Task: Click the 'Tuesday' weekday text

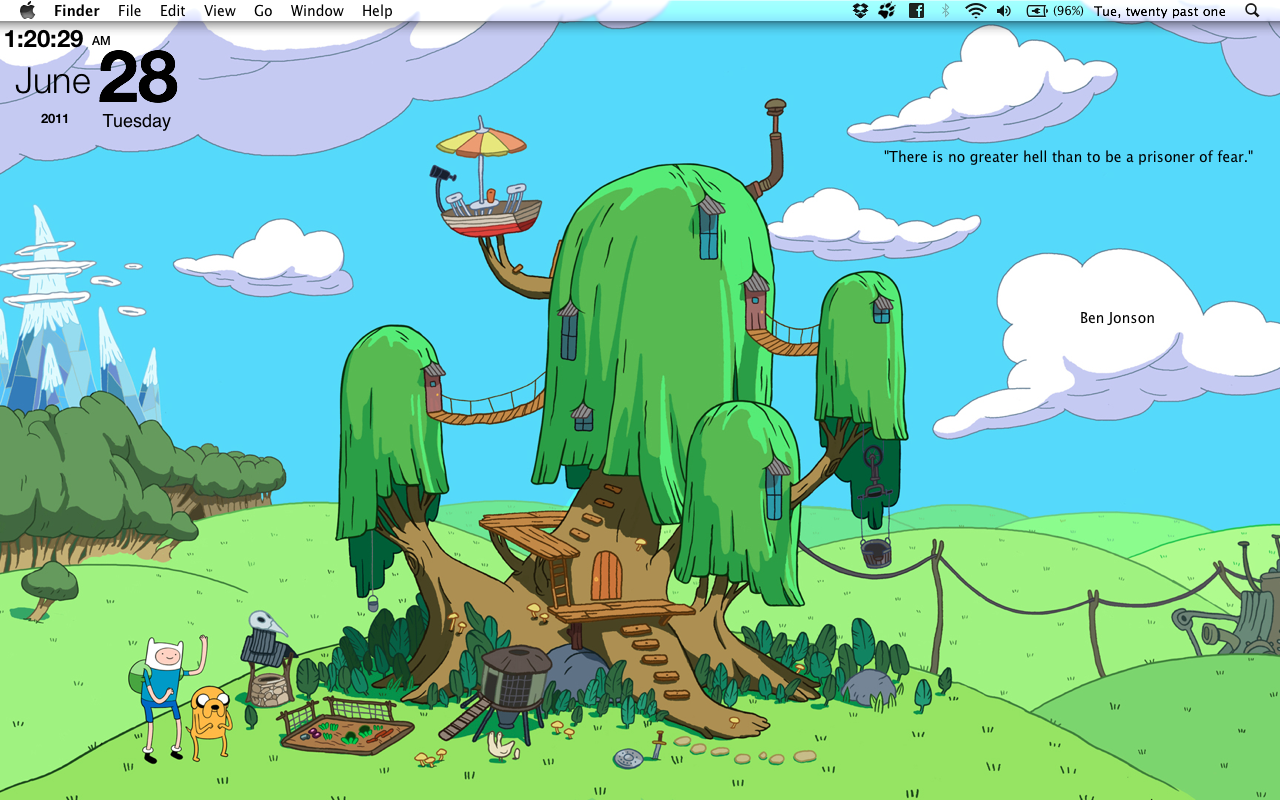Action: [137, 121]
